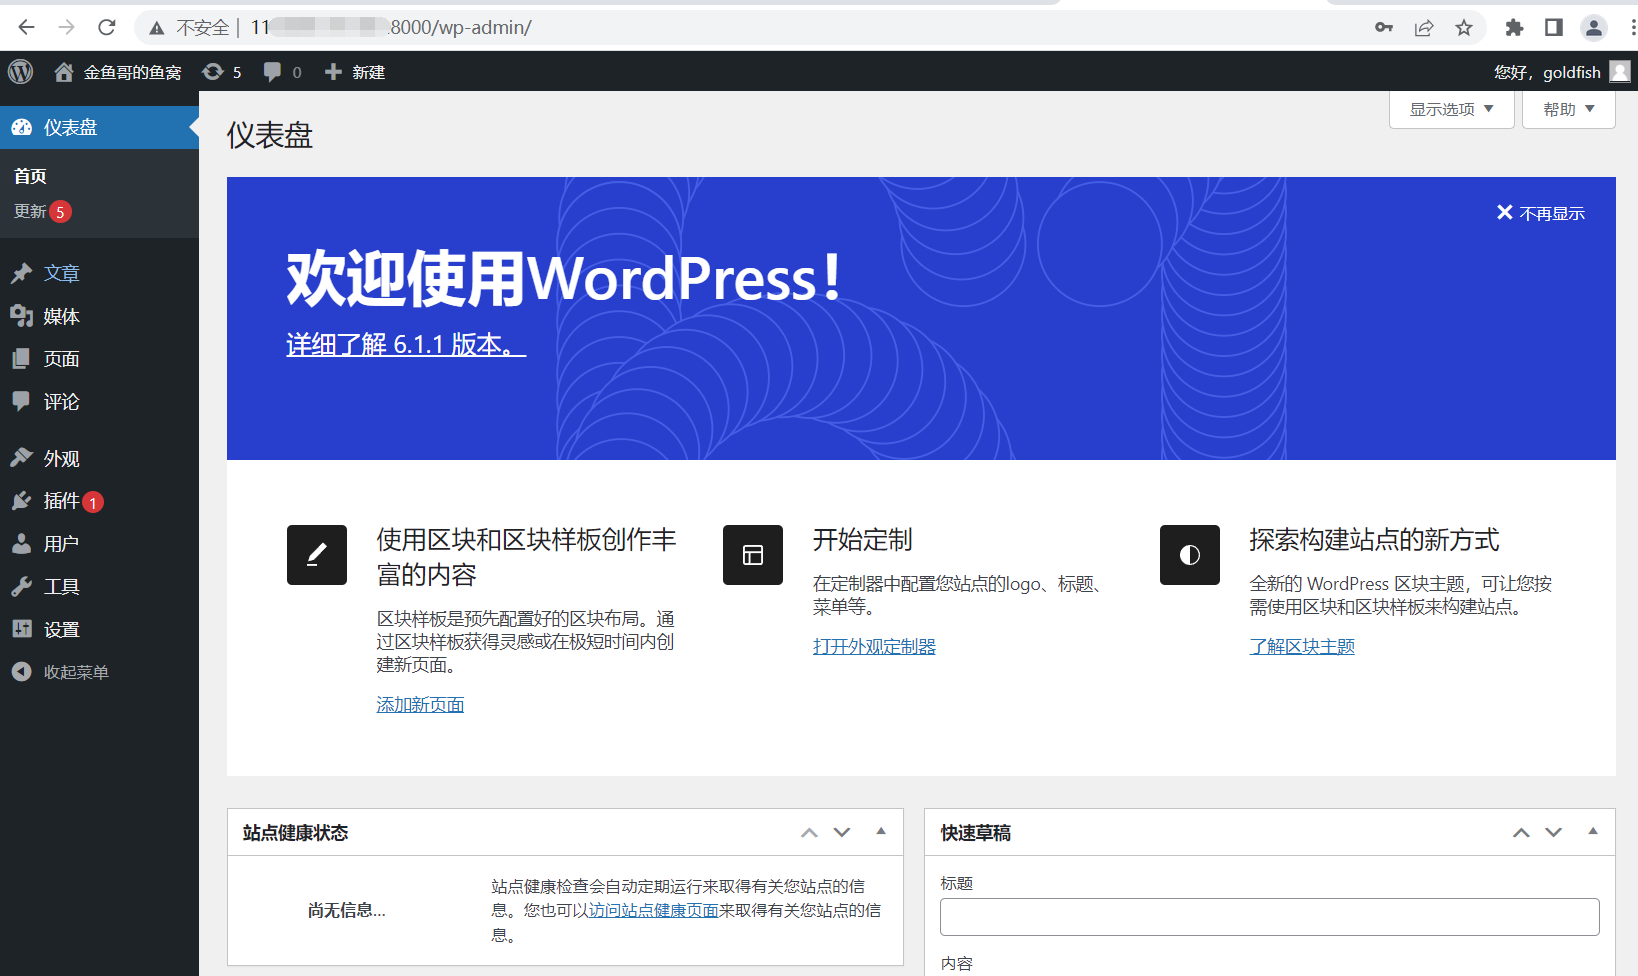Open the comments bubble icon in admin bar
1638x976 pixels.
click(x=272, y=72)
